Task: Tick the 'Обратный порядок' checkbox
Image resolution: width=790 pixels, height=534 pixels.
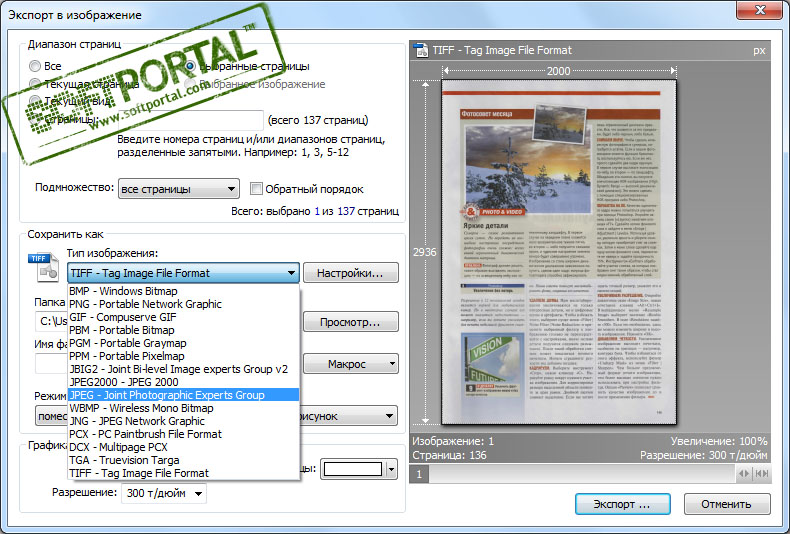Action: (256, 189)
